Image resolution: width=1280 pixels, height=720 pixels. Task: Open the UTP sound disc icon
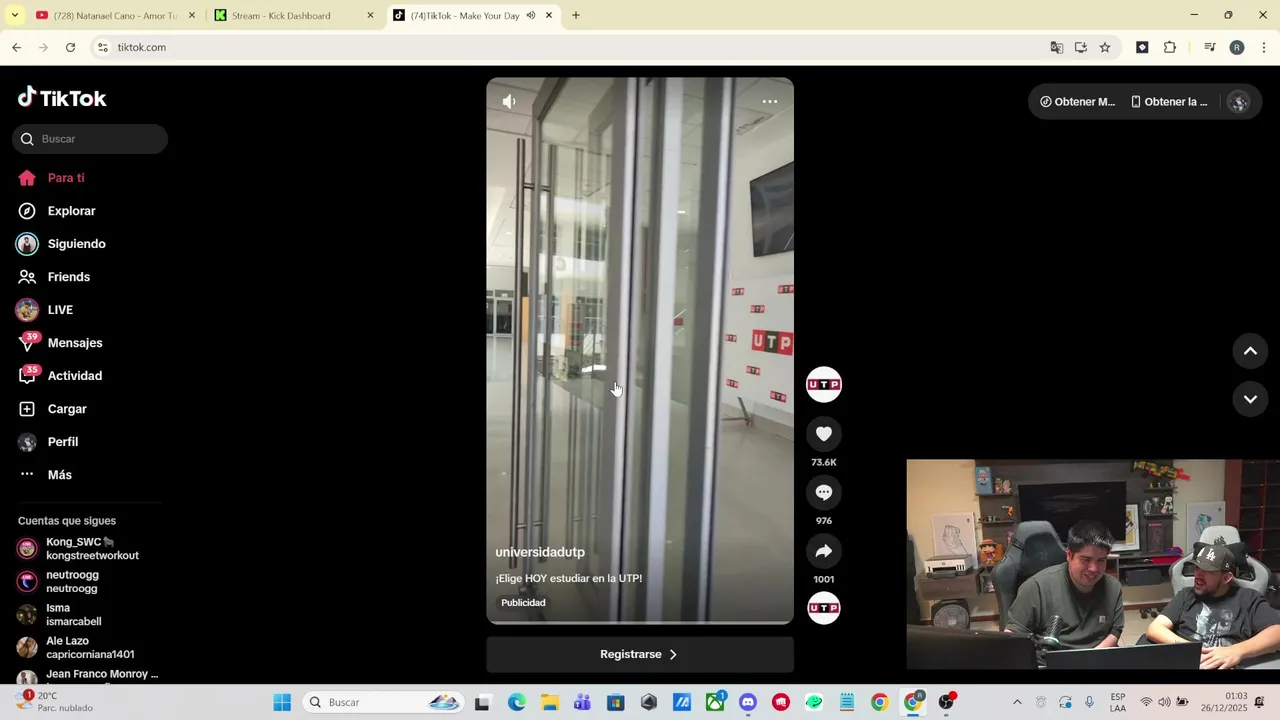point(824,608)
